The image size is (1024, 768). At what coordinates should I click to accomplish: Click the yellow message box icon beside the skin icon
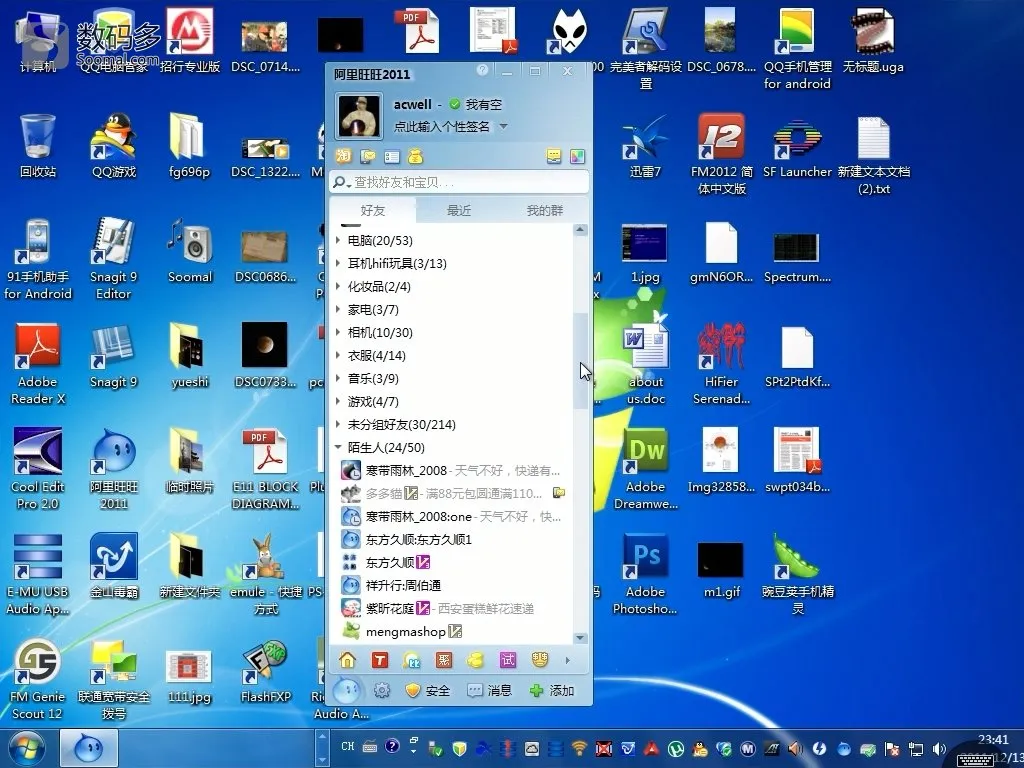pos(554,157)
